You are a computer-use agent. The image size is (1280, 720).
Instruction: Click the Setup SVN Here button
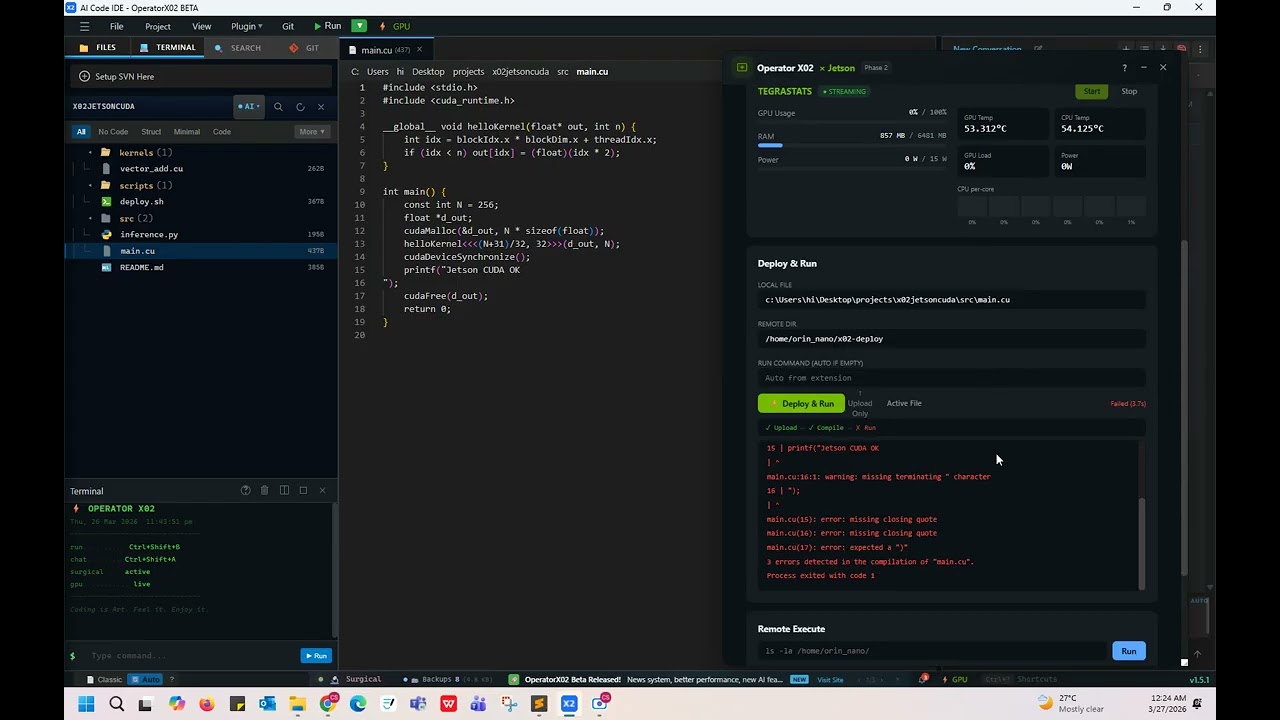(202, 76)
